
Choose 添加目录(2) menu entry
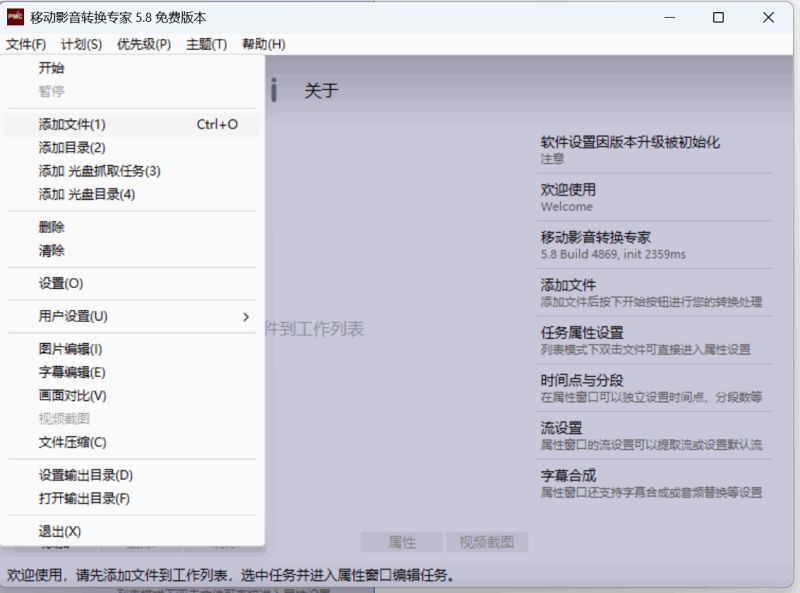(132, 148)
